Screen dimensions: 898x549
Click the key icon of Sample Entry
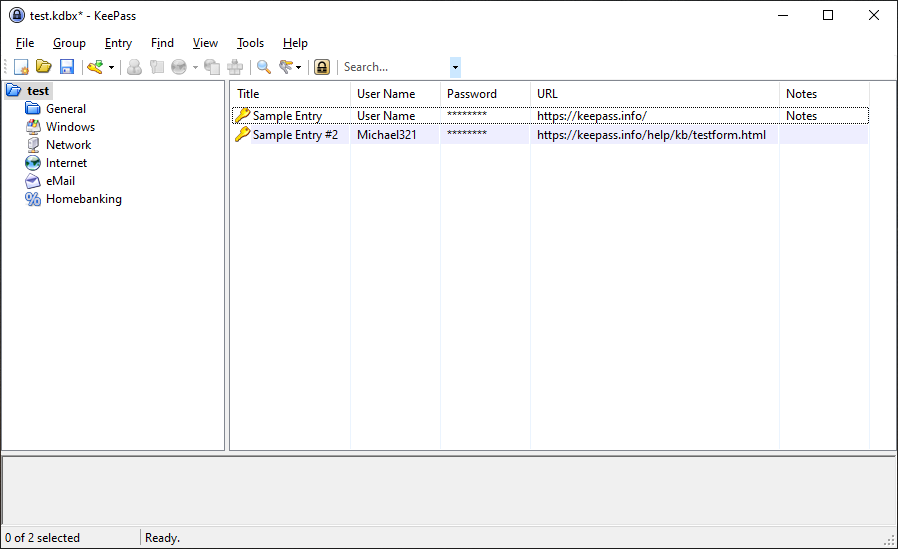[x=242, y=115]
